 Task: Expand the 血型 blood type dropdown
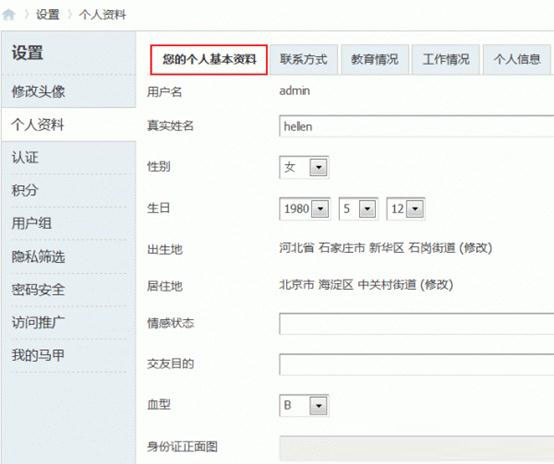(304, 405)
